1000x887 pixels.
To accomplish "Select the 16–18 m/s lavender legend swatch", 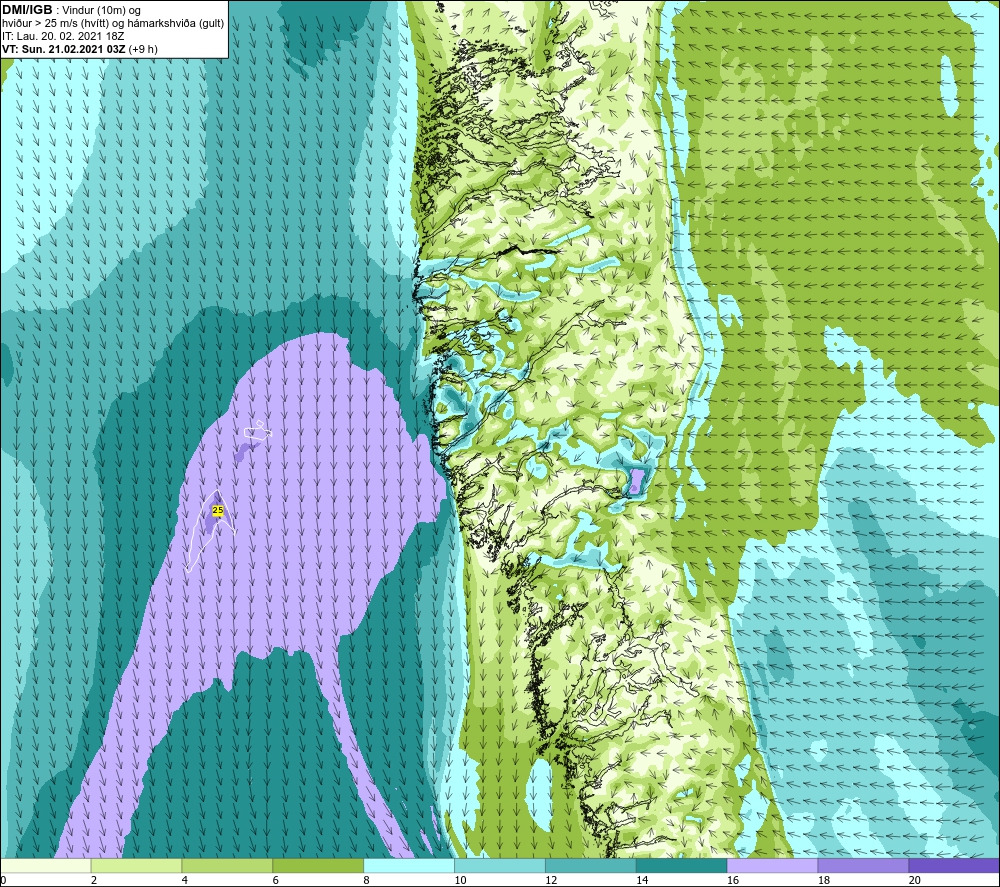I will 772,865.
